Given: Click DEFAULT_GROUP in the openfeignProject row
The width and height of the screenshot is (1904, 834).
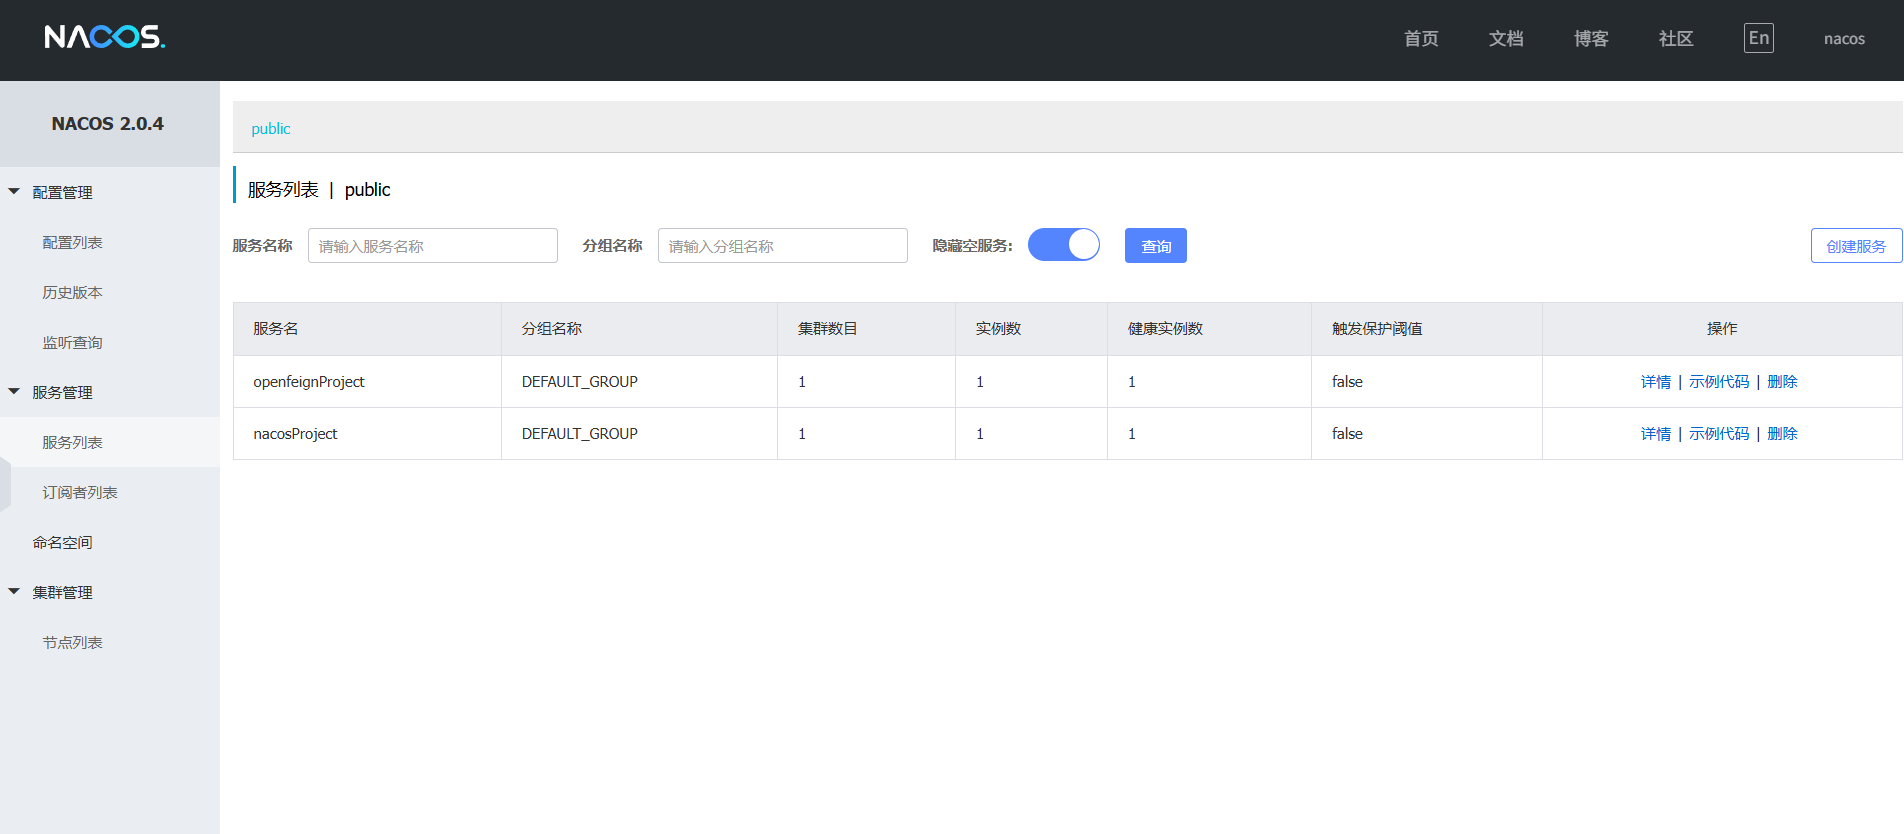Looking at the screenshot, I should pos(580,382).
